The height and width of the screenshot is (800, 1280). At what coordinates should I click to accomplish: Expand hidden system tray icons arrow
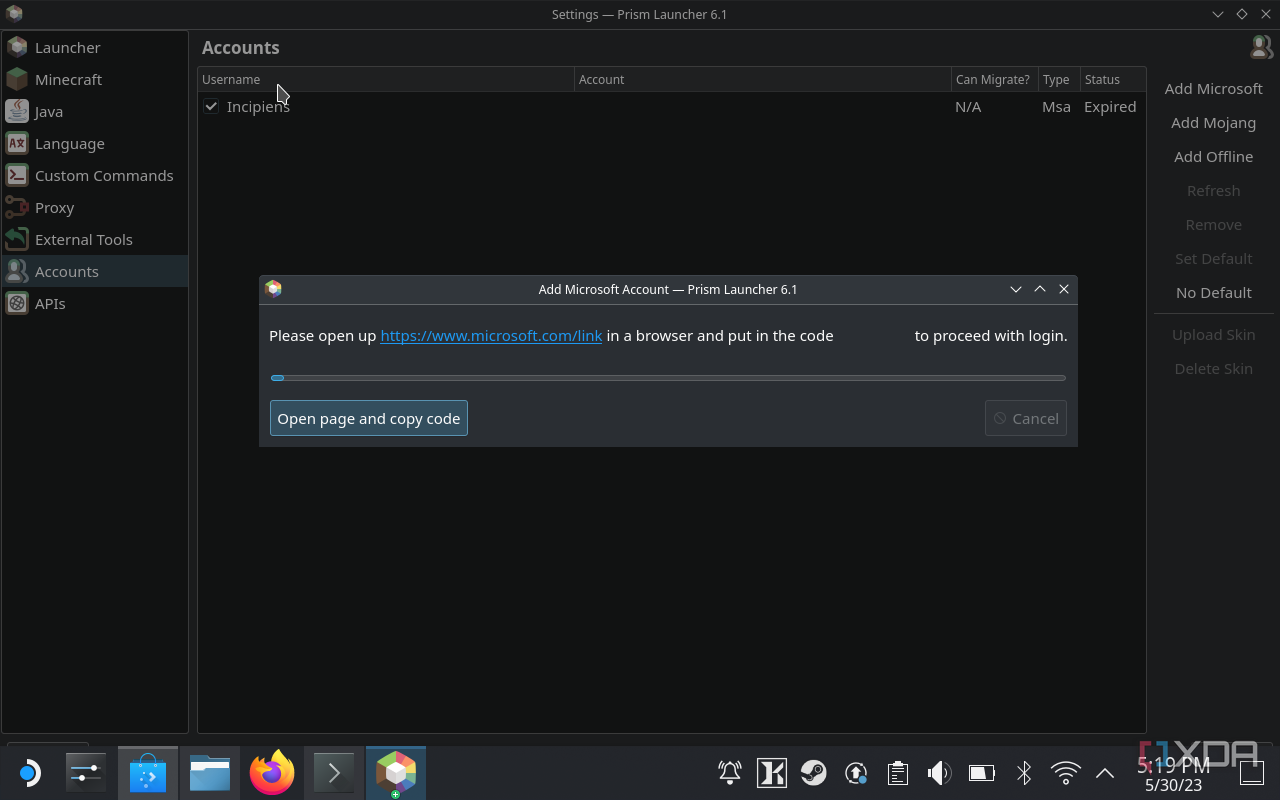point(1105,772)
